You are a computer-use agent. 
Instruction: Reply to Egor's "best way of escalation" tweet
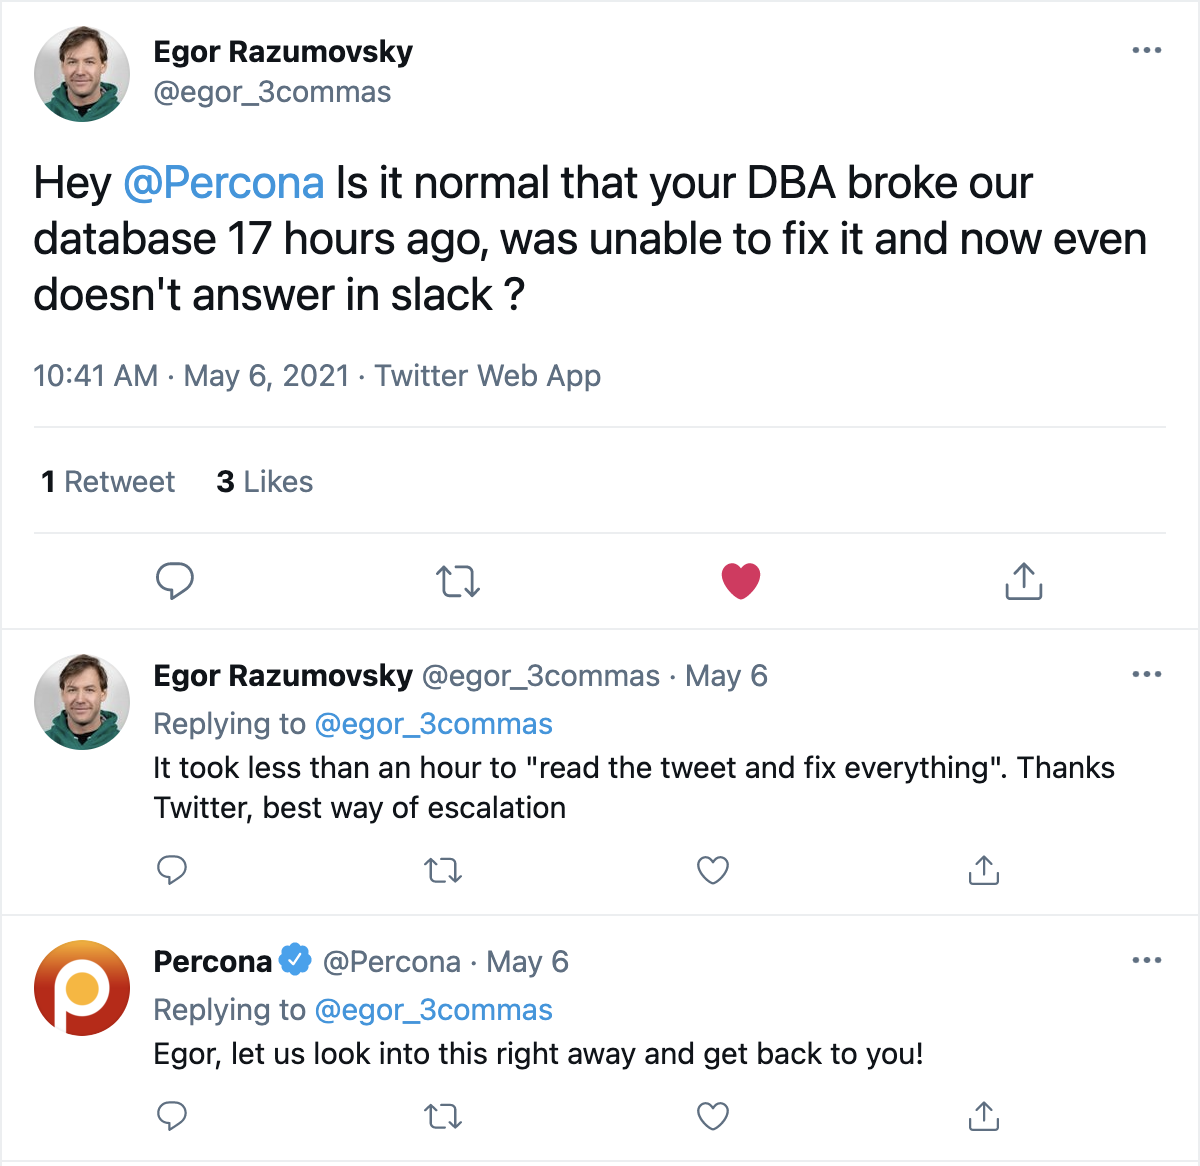click(x=172, y=870)
